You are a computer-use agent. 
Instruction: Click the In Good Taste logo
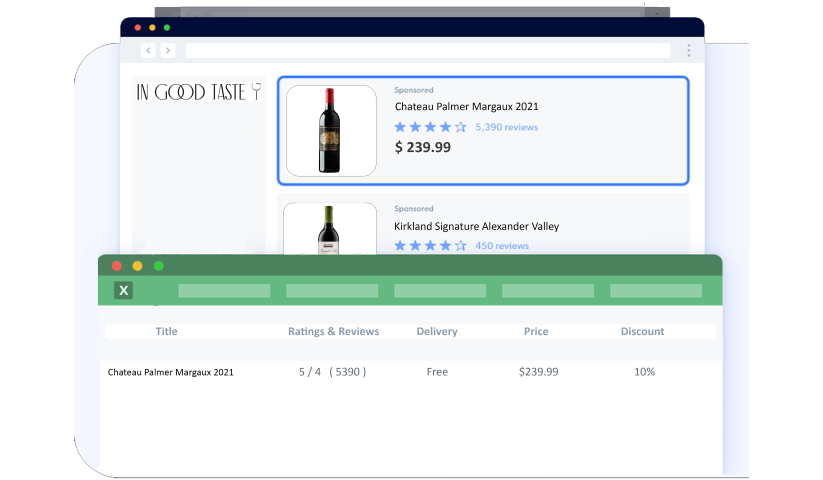[x=198, y=92]
